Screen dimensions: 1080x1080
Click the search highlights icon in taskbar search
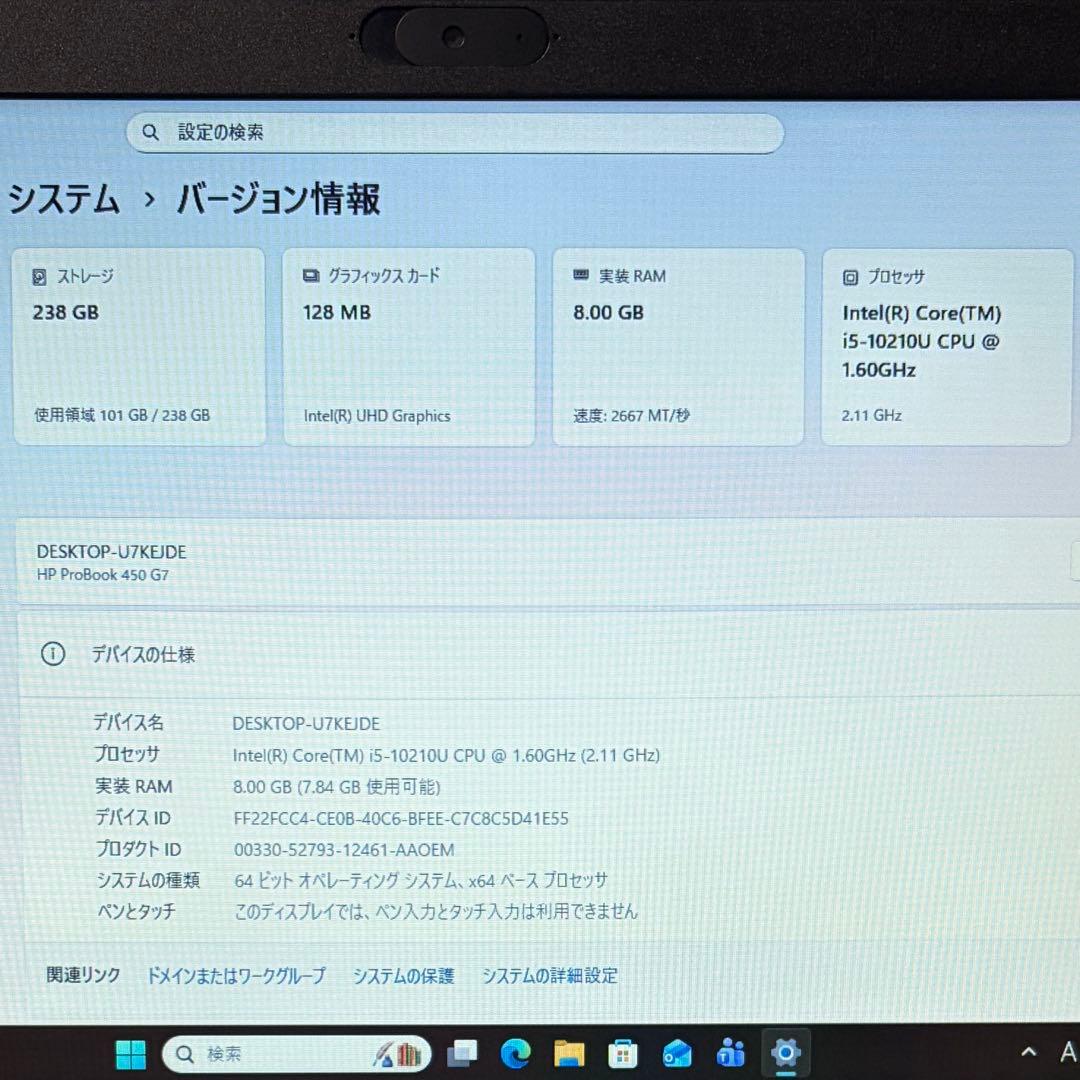pyautogui.click(x=397, y=1055)
